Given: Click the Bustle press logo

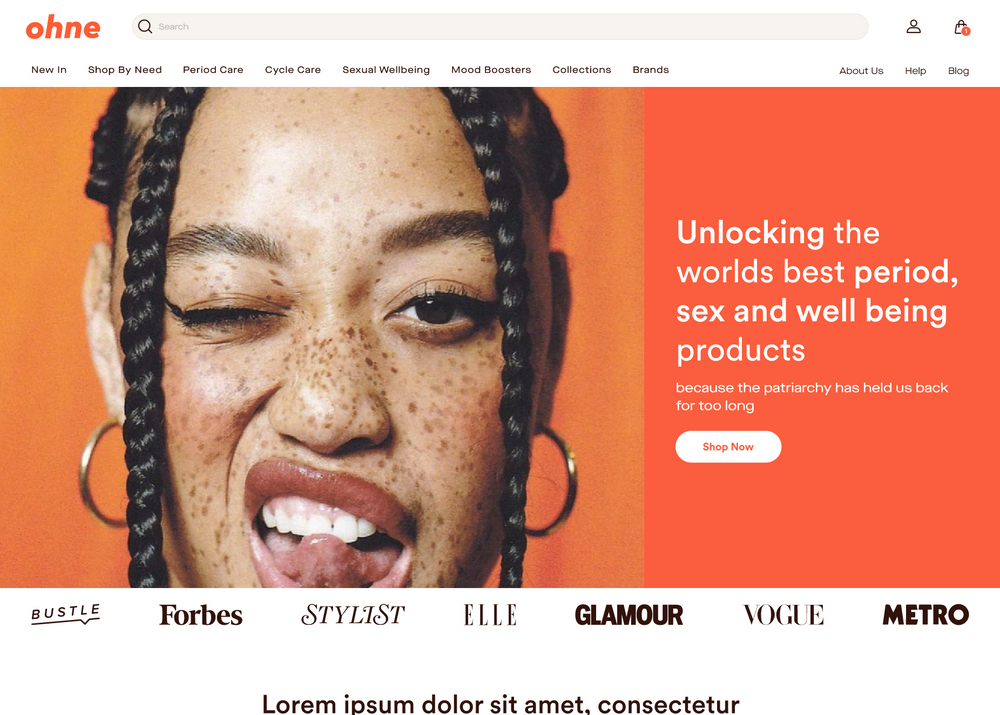Looking at the screenshot, I should pyautogui.click(x=66, y=614).
